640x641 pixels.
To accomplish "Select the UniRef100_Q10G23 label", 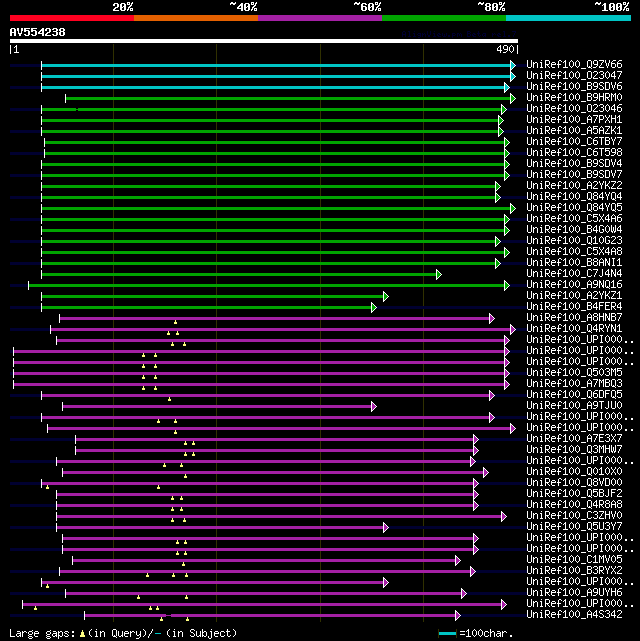I will (x=574, y=240).
